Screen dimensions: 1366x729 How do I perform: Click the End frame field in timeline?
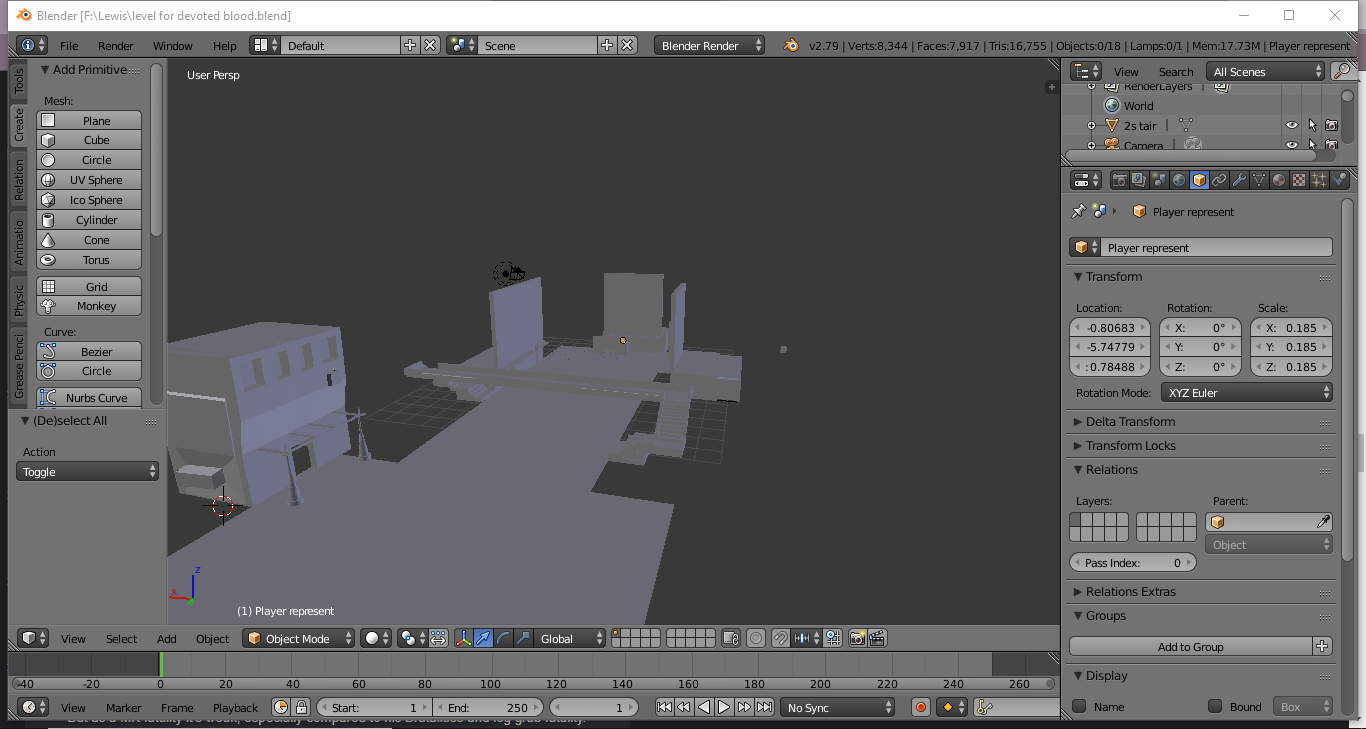pyautogui.click(x=487, y=707)
